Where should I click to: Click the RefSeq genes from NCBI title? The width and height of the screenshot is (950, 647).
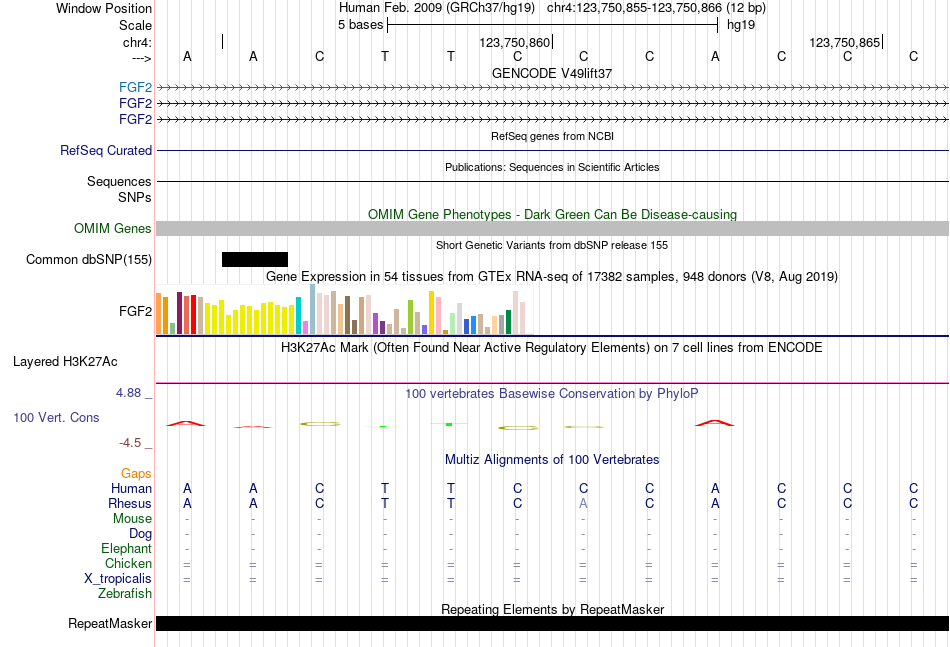tap(552, 136)
